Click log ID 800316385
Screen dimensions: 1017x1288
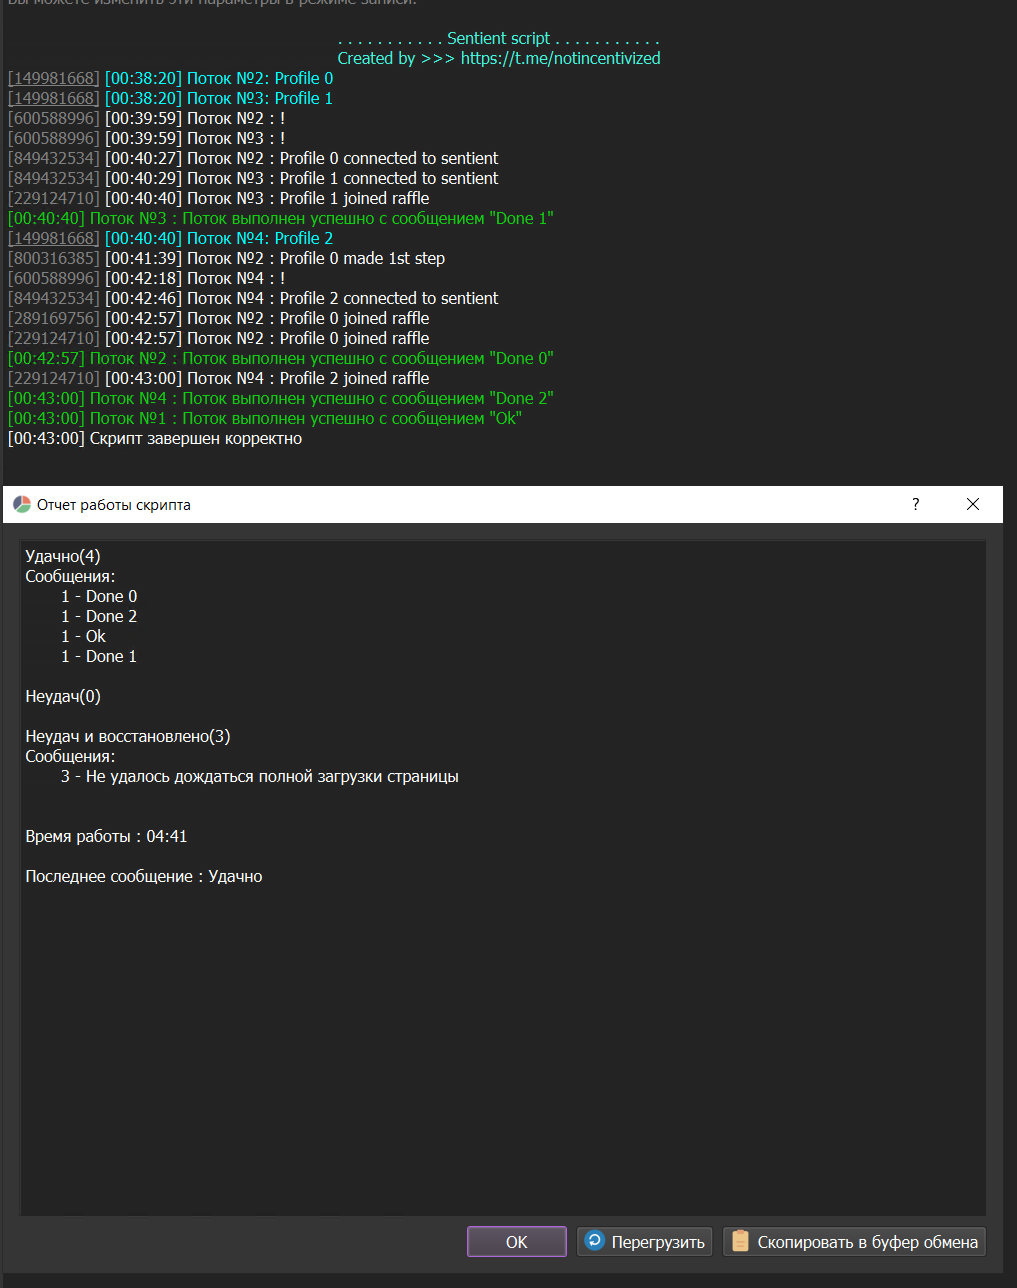click(54, 258)
